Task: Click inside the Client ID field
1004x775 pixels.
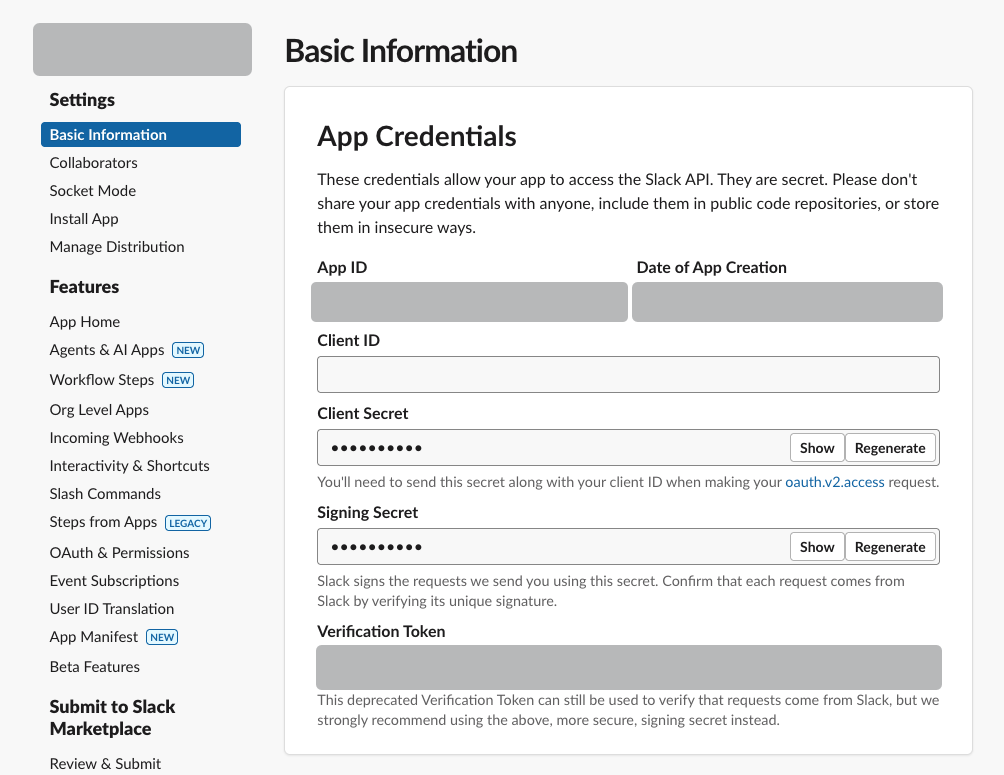Action: pyautogui.click(x=628, y=374)
